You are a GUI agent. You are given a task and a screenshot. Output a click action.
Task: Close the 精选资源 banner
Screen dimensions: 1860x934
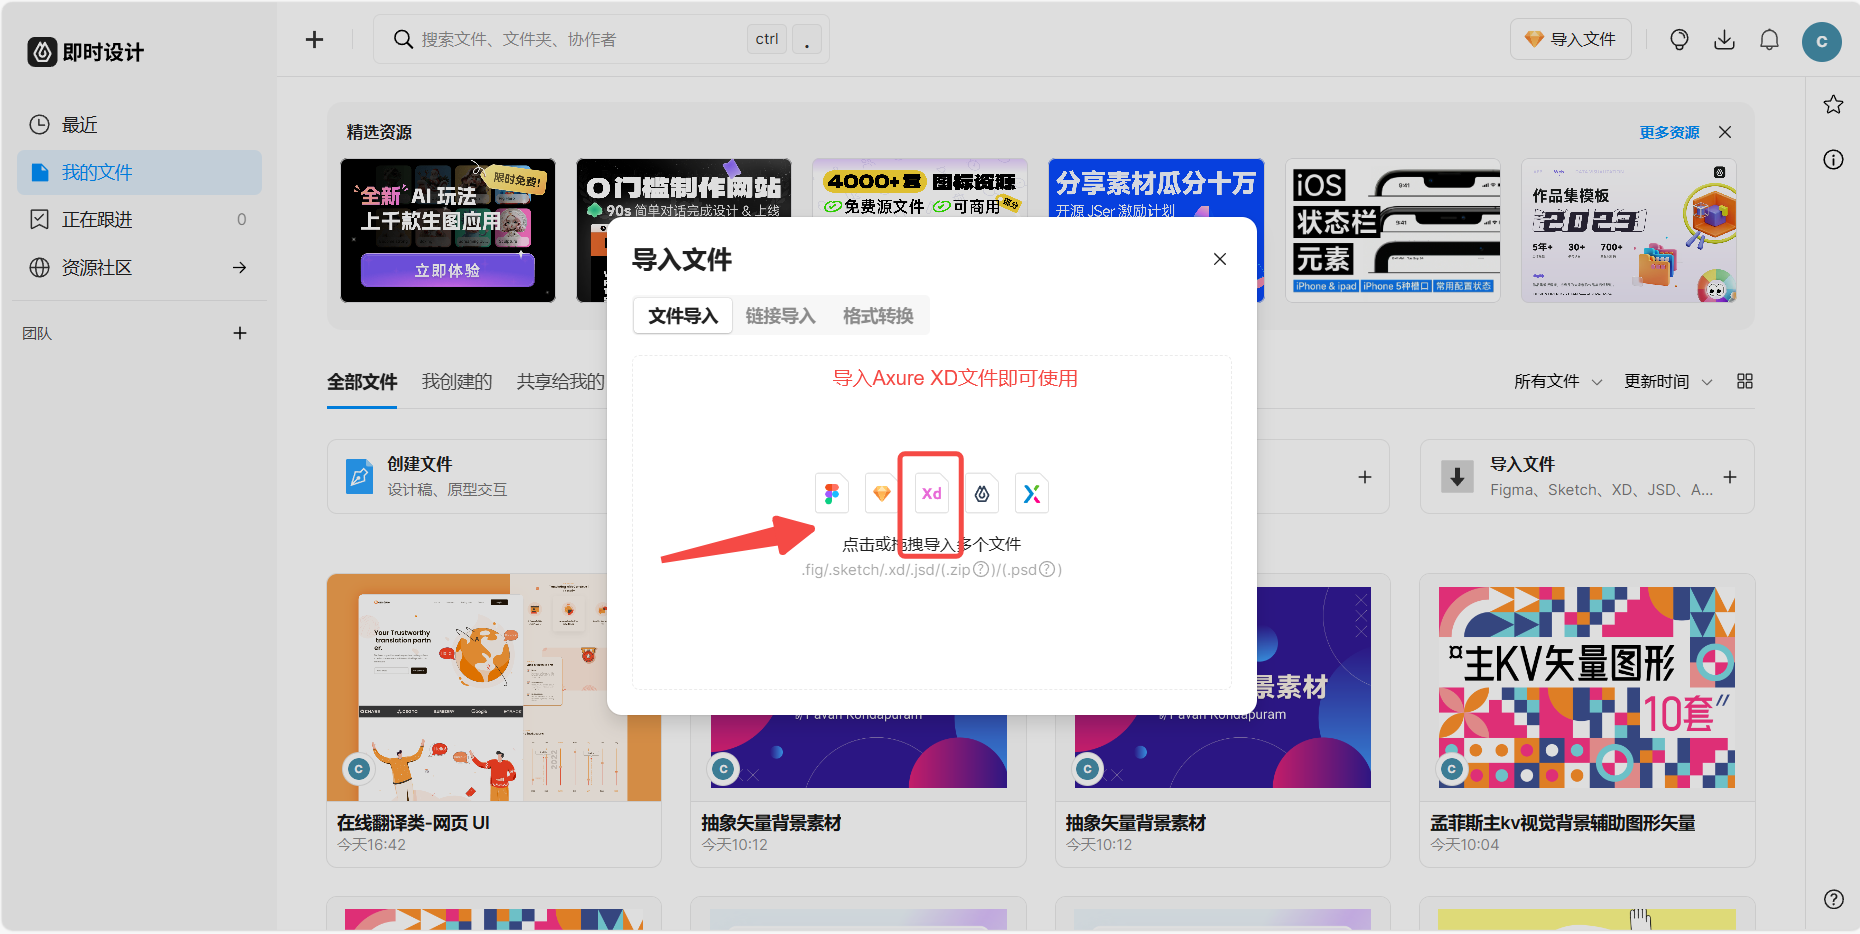[1725, 132]
